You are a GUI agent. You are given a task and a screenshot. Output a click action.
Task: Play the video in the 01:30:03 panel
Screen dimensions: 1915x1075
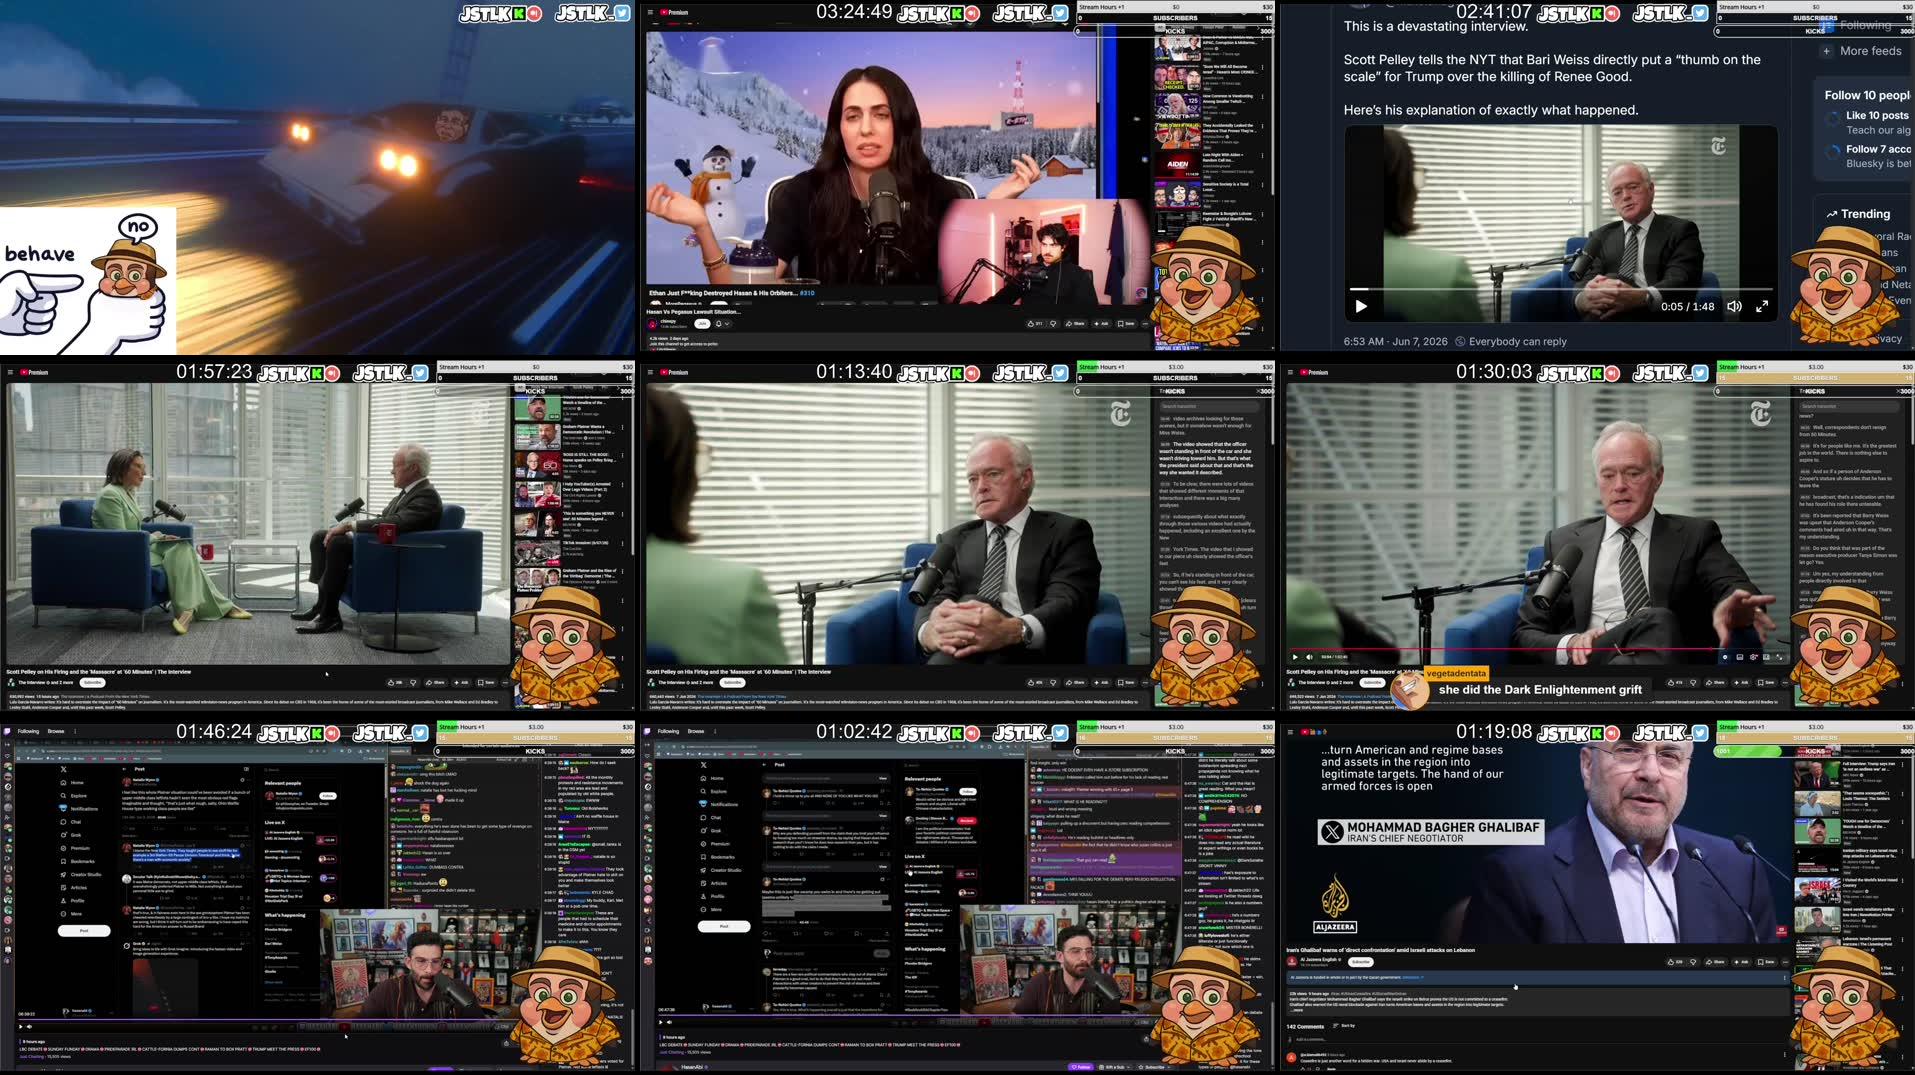1295,657
